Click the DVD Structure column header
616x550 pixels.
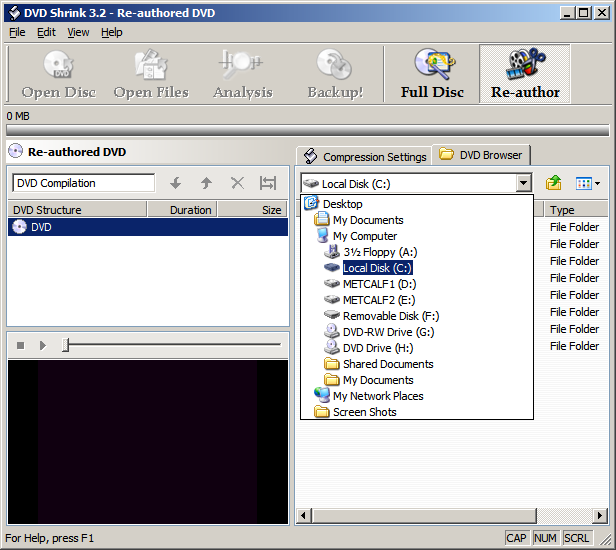point(77,210)
